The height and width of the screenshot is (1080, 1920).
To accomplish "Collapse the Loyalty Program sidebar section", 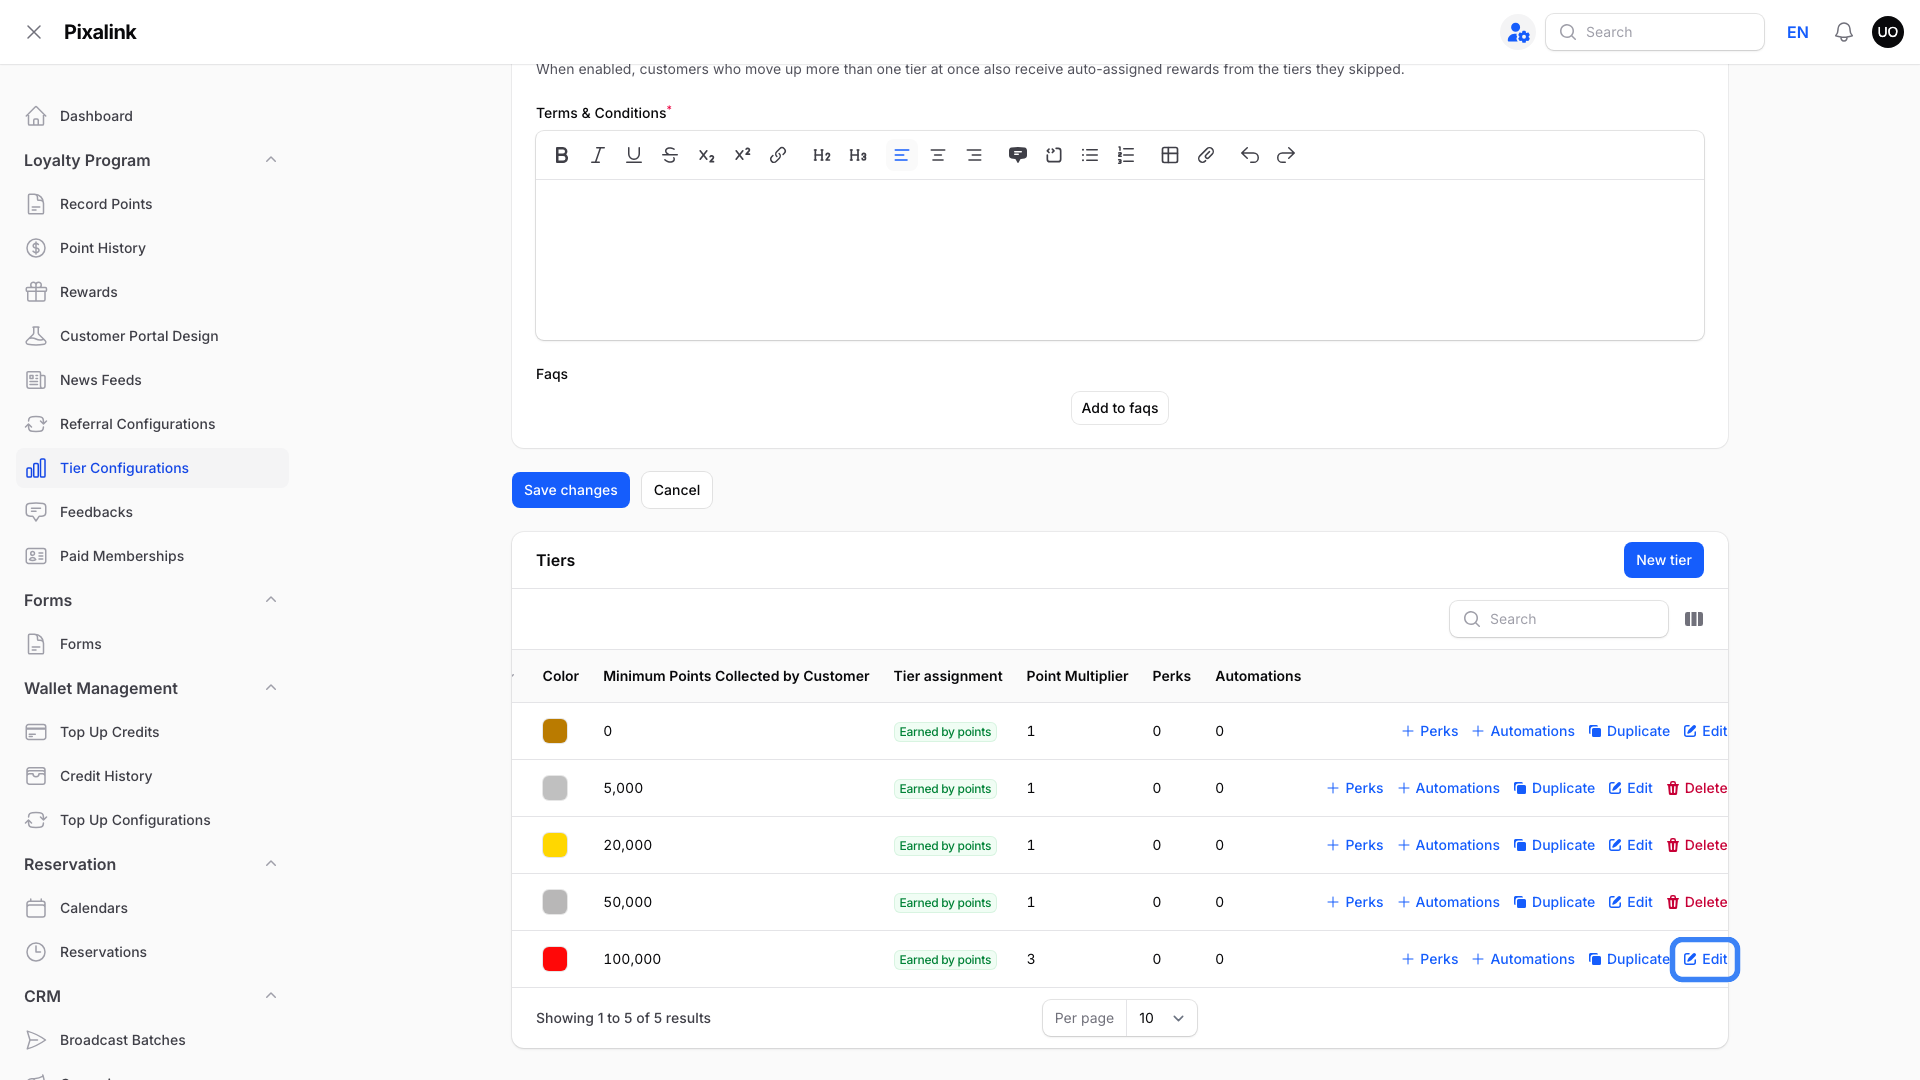I will tap(270, 160).
